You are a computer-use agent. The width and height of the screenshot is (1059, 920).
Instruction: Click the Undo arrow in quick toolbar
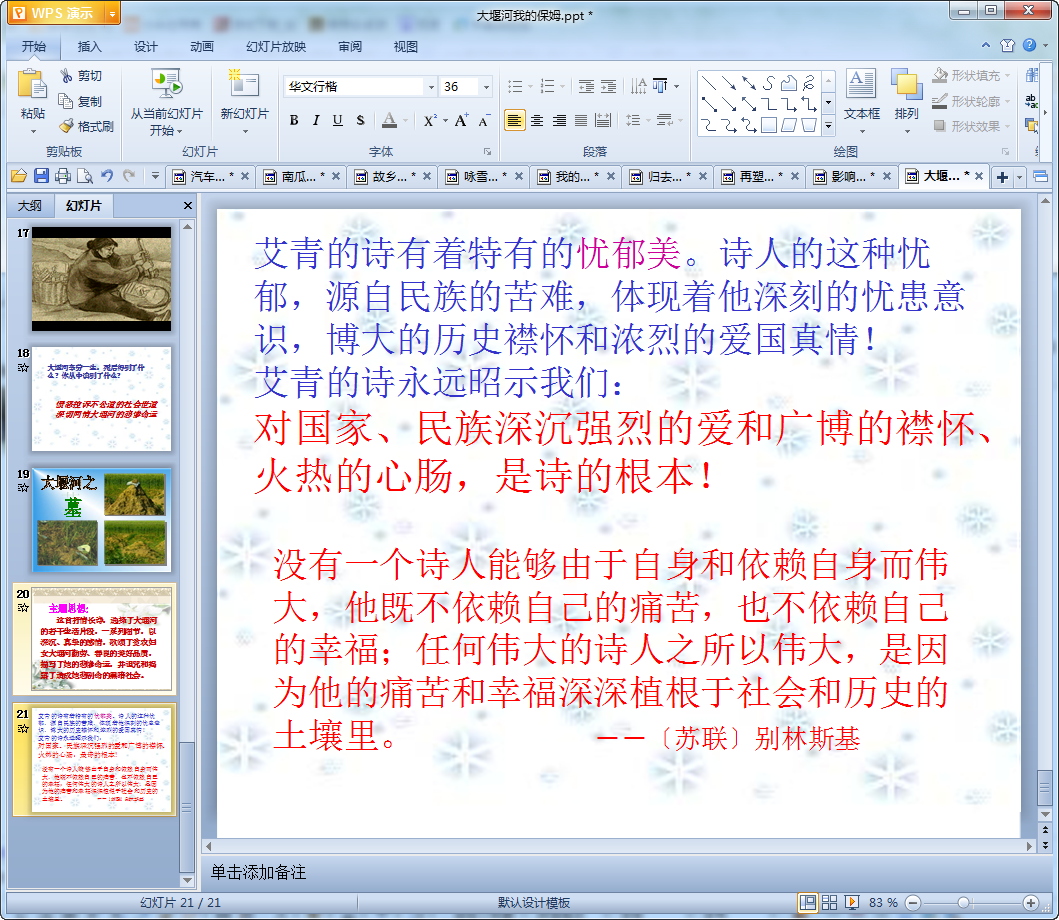pos(107,176)
